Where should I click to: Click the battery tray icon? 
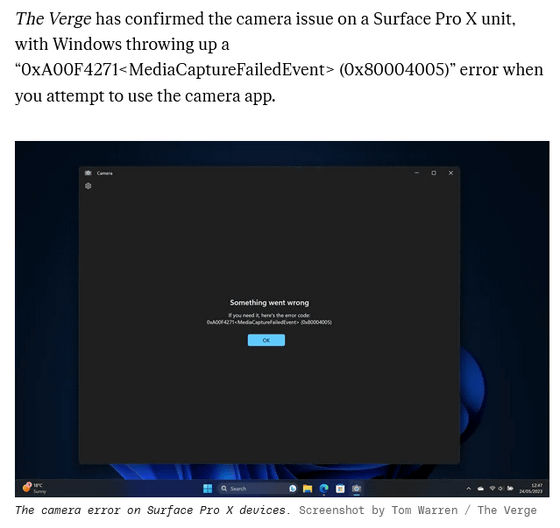pyautogui.click(x=510, y=488)
